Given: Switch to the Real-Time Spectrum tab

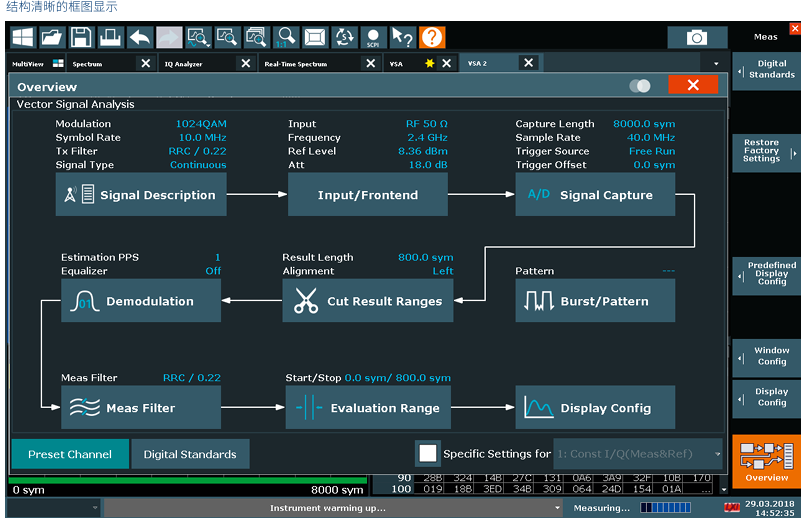Looking at the screenshot, I should [x=295, y=64].
